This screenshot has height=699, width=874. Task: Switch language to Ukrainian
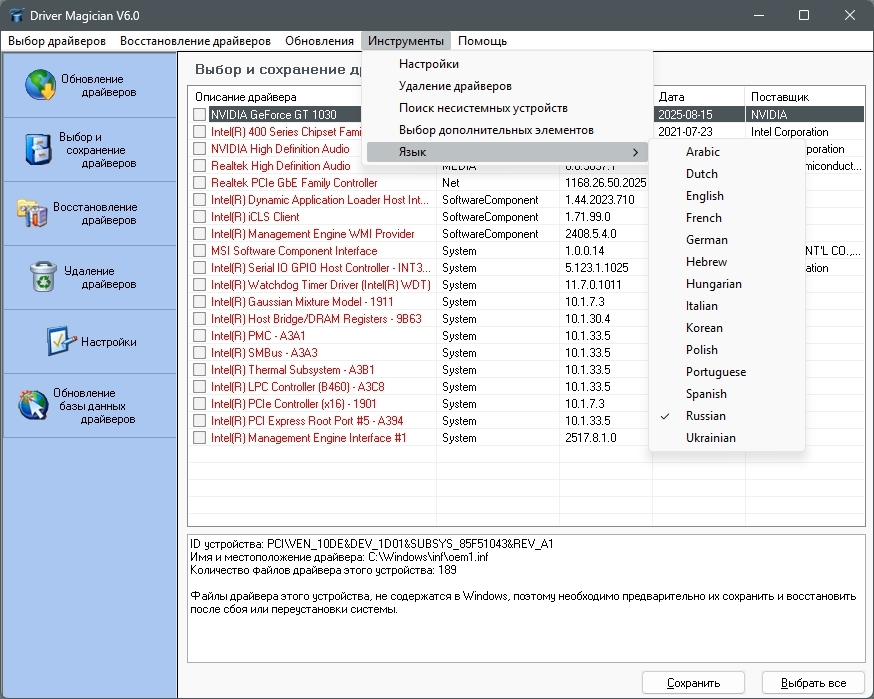pyautogui.click(x=726, y=438)
